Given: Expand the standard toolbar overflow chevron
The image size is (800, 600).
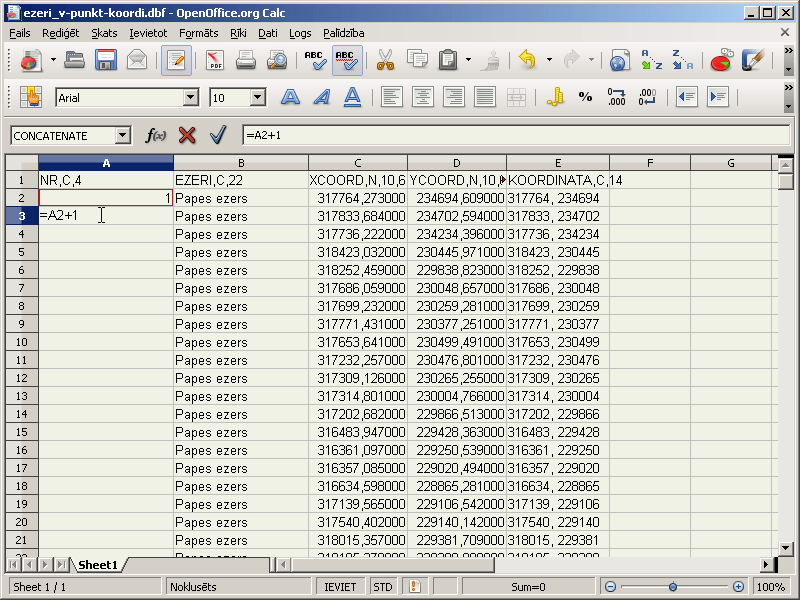Looking at the screenshot, I should click(789, 51).
